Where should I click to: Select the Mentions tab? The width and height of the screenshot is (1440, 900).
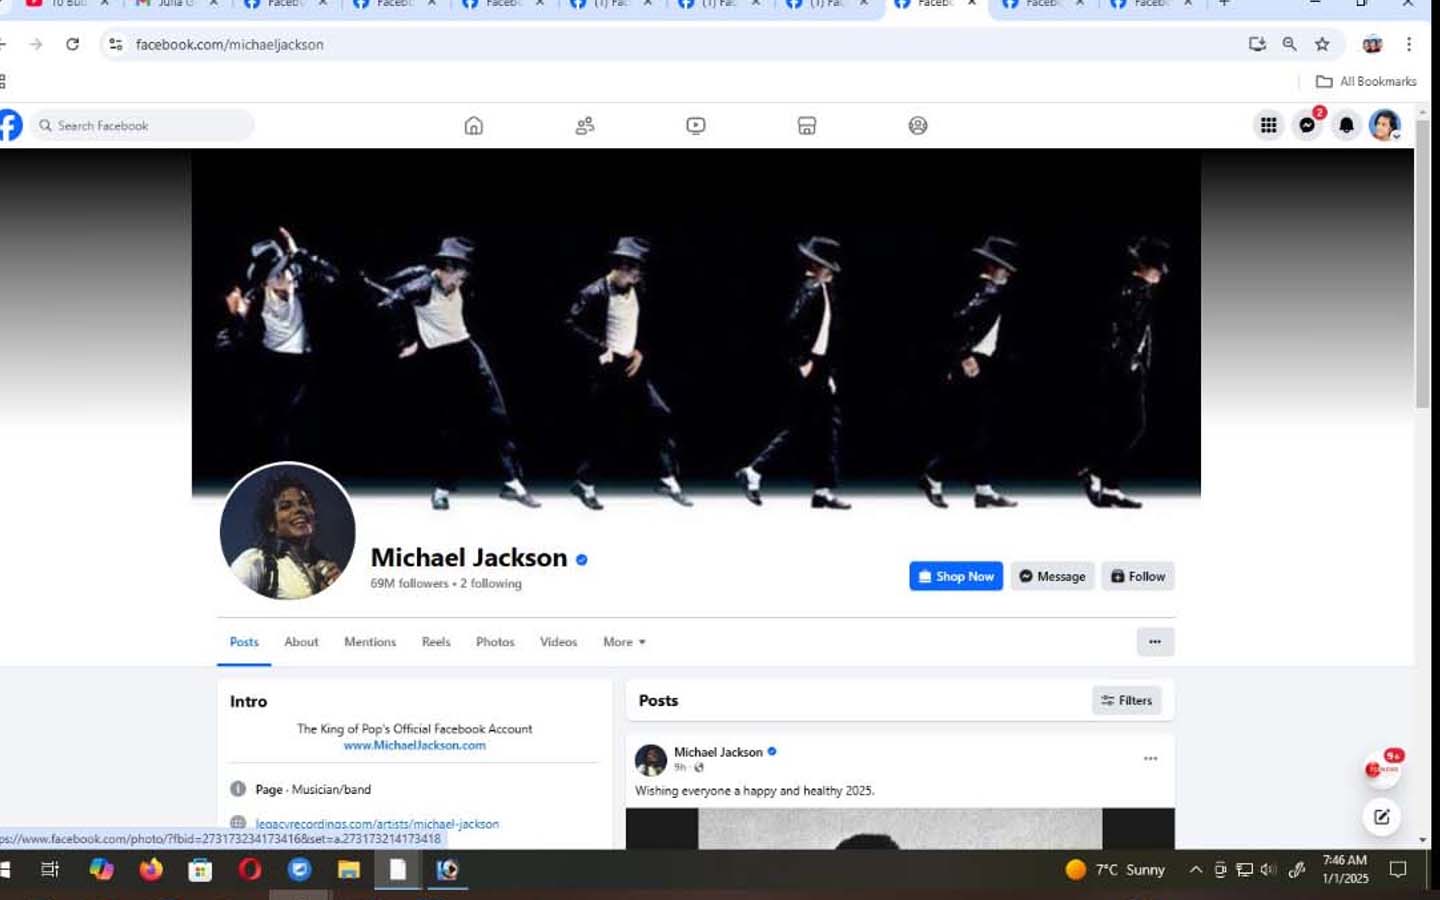(370, 642)
